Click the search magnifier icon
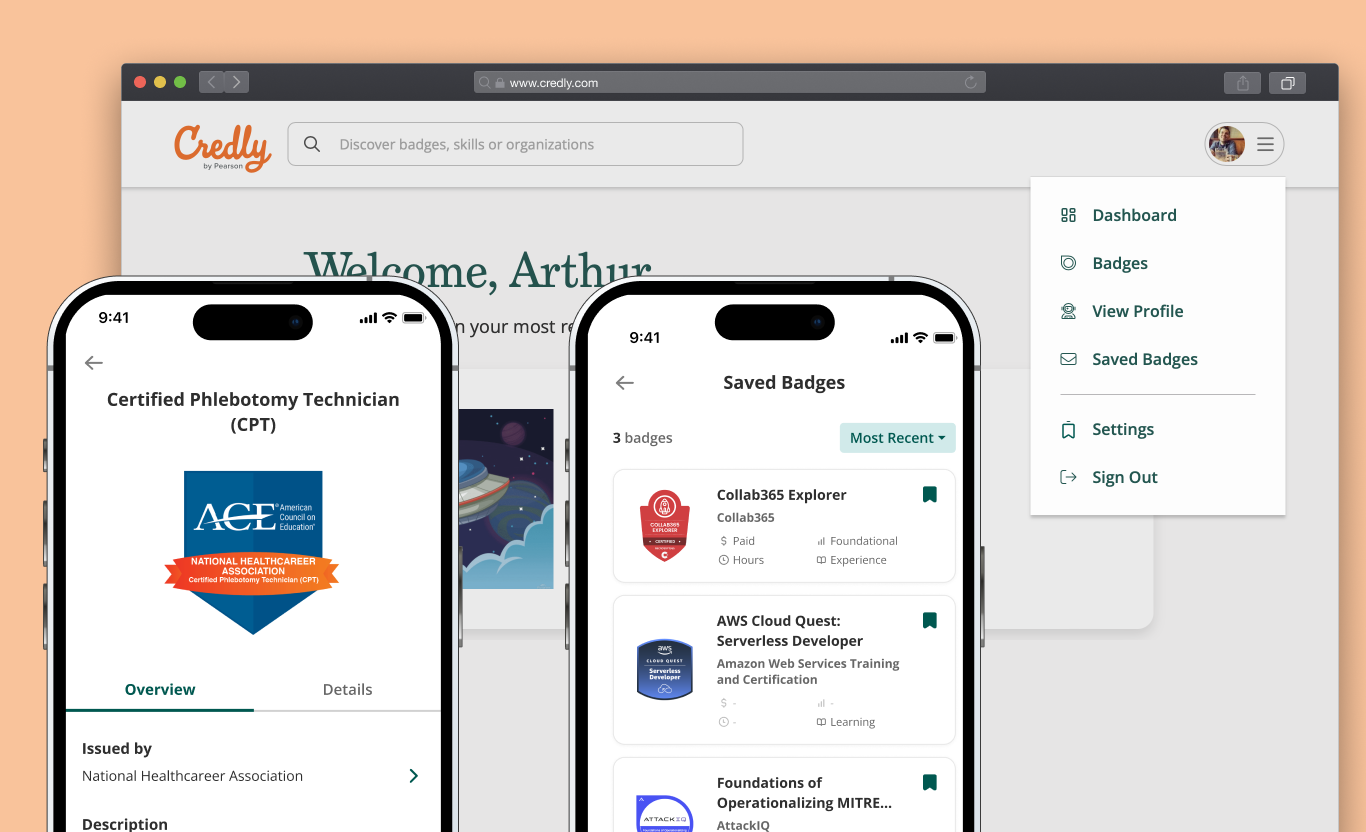 312,144
